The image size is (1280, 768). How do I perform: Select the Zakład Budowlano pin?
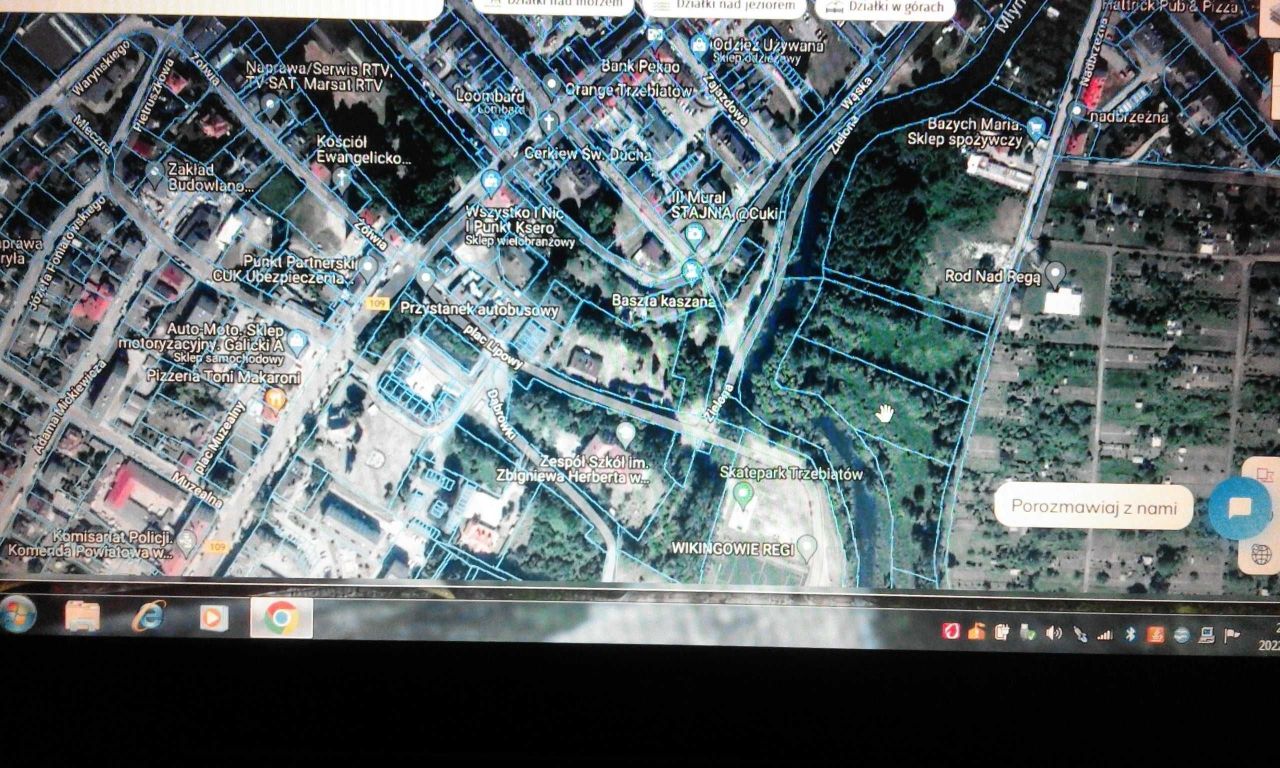click(154, 171)
